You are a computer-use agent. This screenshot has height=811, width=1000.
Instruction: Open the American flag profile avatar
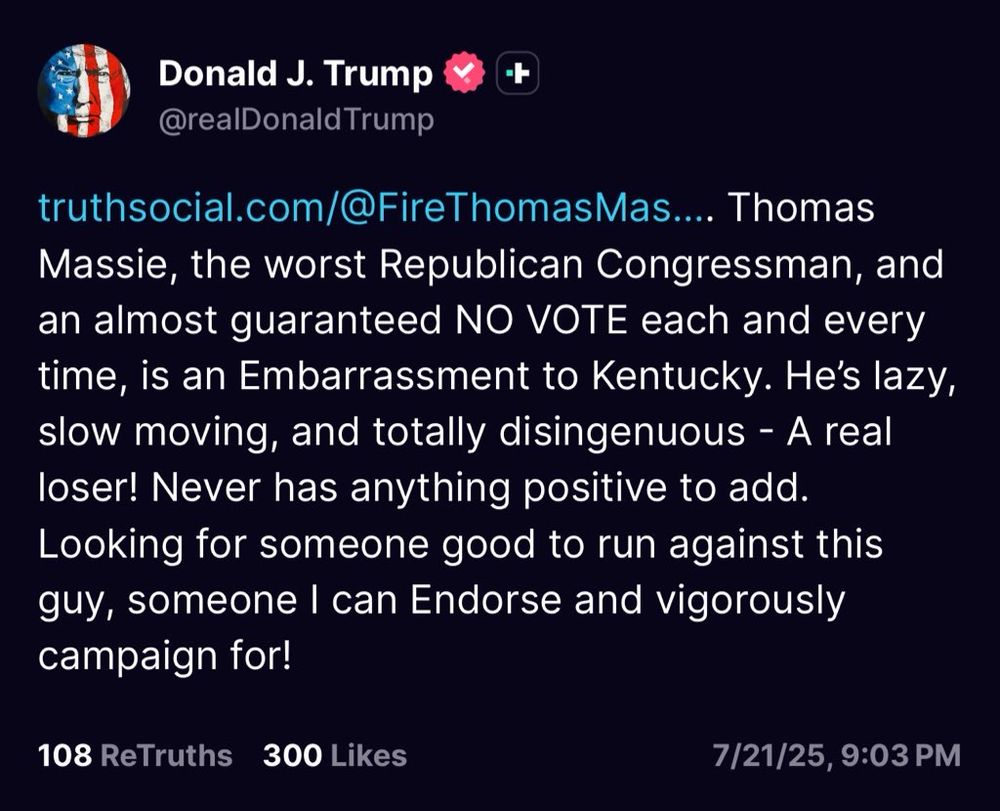pos(84,91)
